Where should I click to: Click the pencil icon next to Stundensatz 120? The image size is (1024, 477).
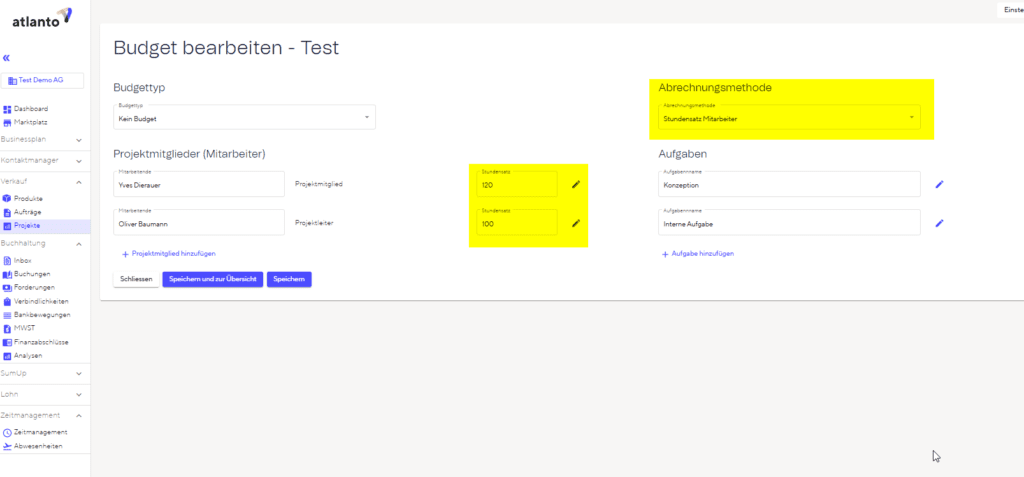[x=575, y=184]
